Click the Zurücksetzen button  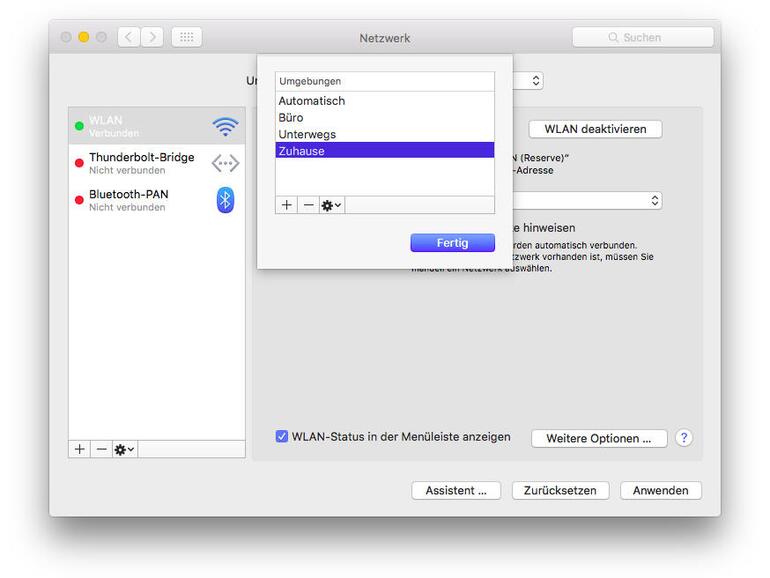point(560,490)
